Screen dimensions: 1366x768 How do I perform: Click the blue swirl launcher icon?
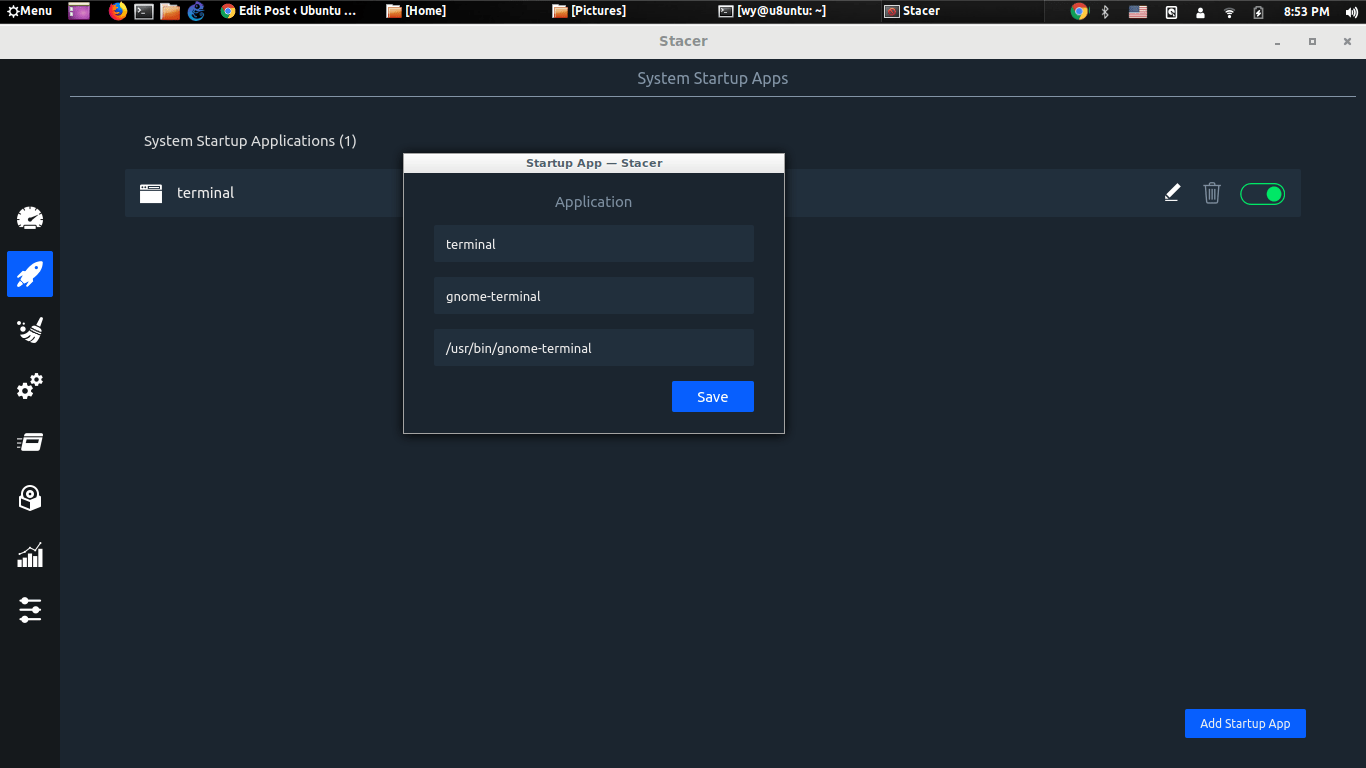point(196,11)
